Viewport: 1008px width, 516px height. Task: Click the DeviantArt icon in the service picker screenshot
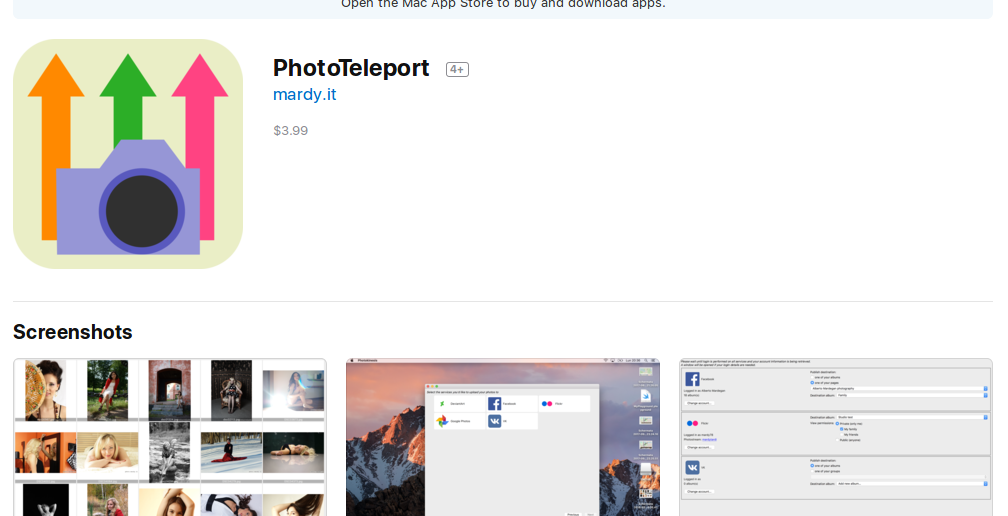pyautogui.click(x=442, y=404)
